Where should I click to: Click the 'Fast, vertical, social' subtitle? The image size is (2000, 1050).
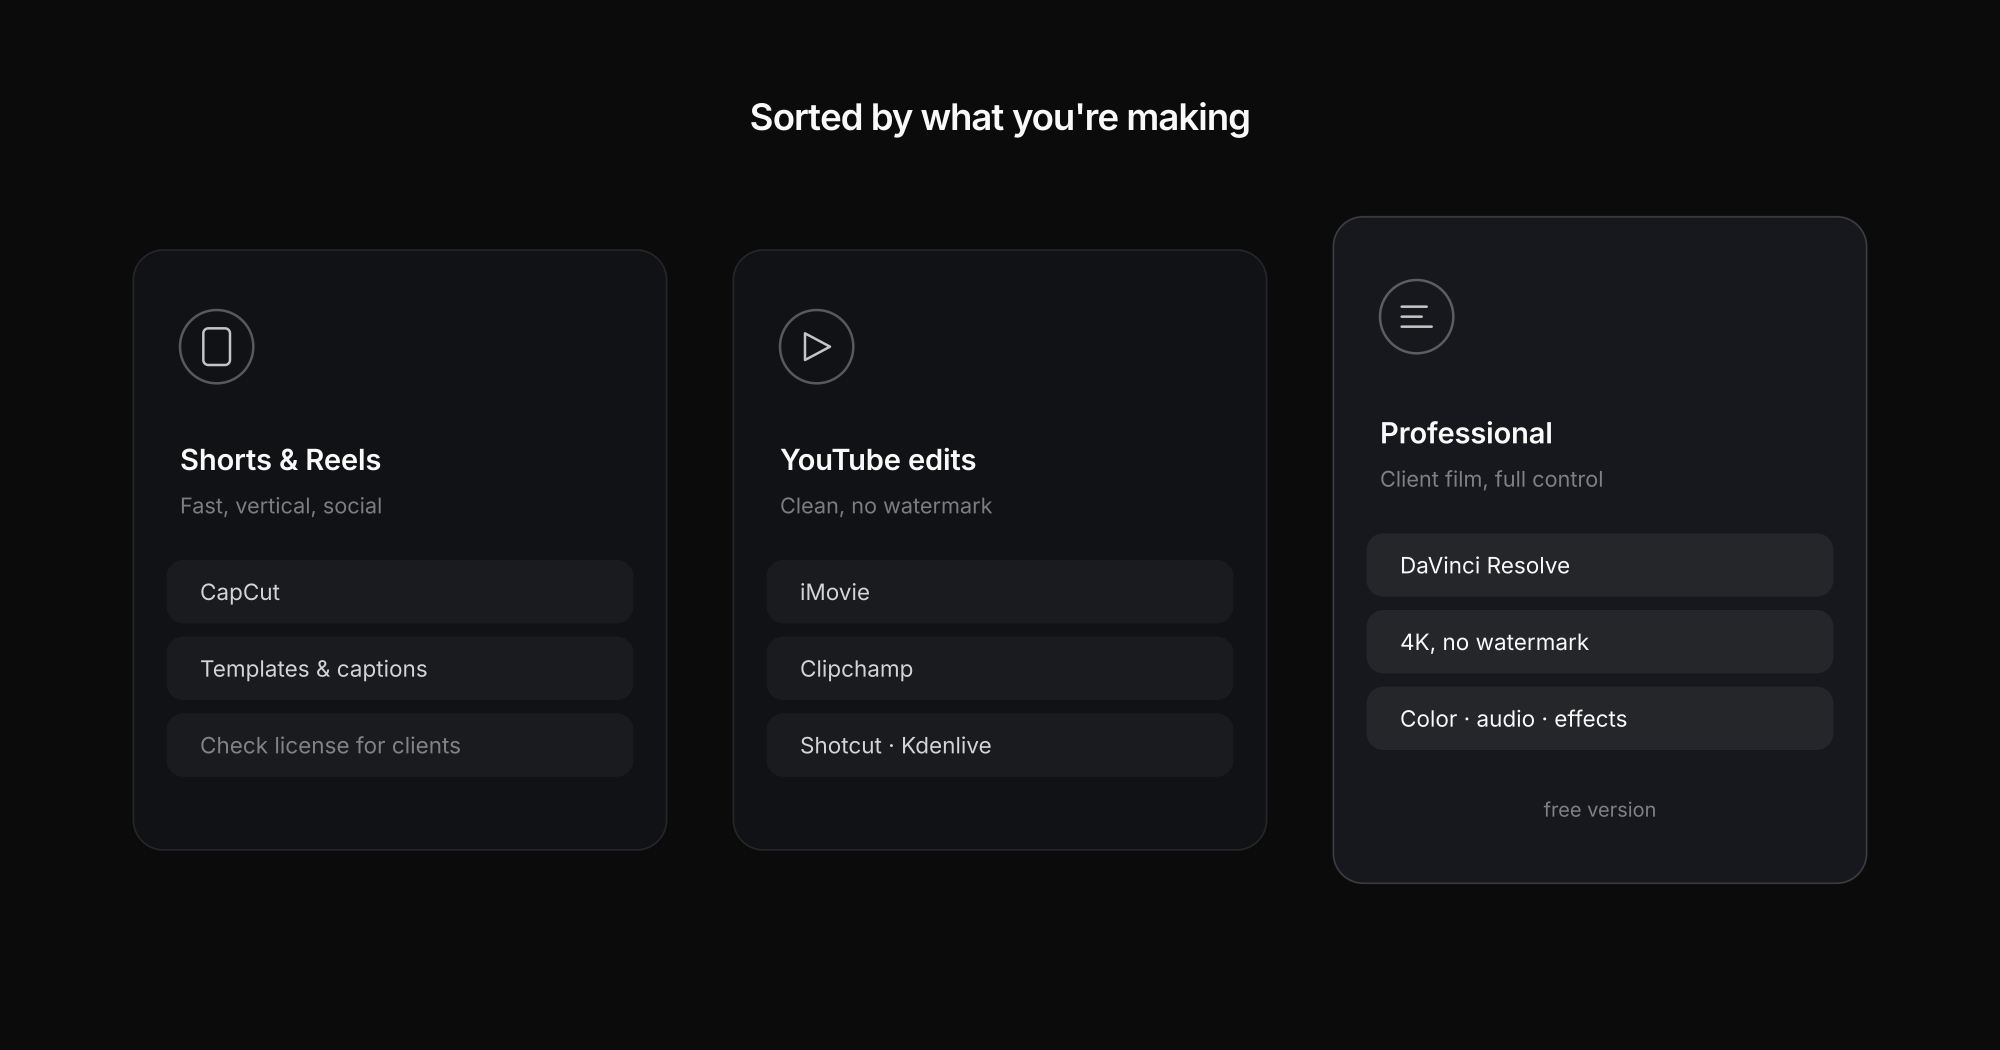[281, 506]
